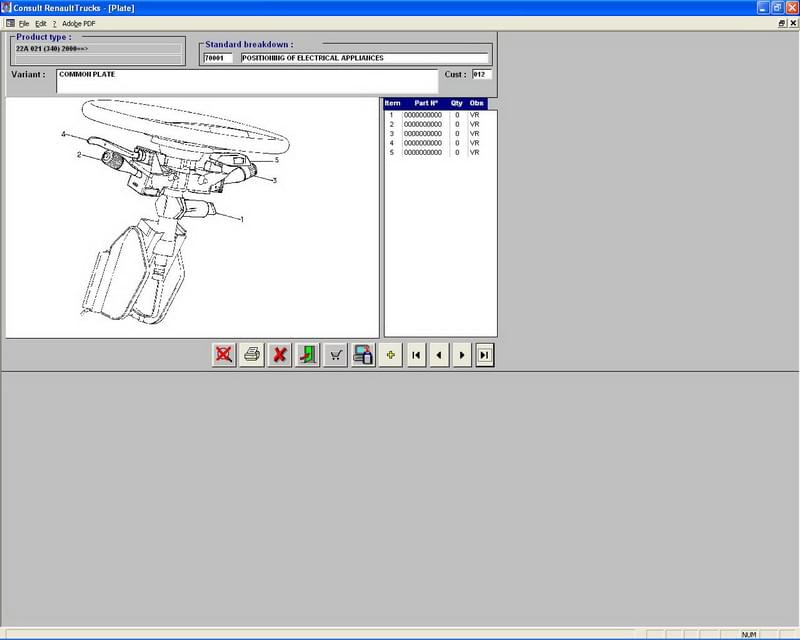This screenshot has width=800, height=640.
Task: Click callout number 5 on the diagram
Action: tap(277, 160)
